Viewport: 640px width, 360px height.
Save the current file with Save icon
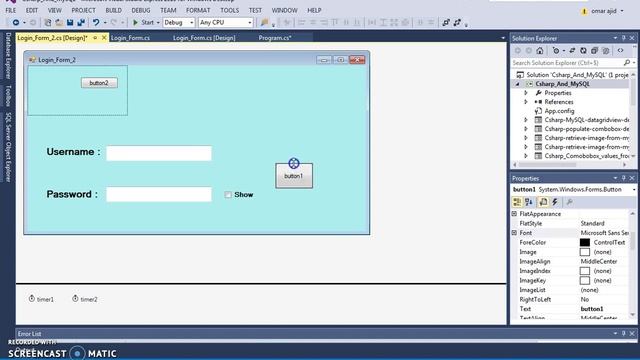70,22
